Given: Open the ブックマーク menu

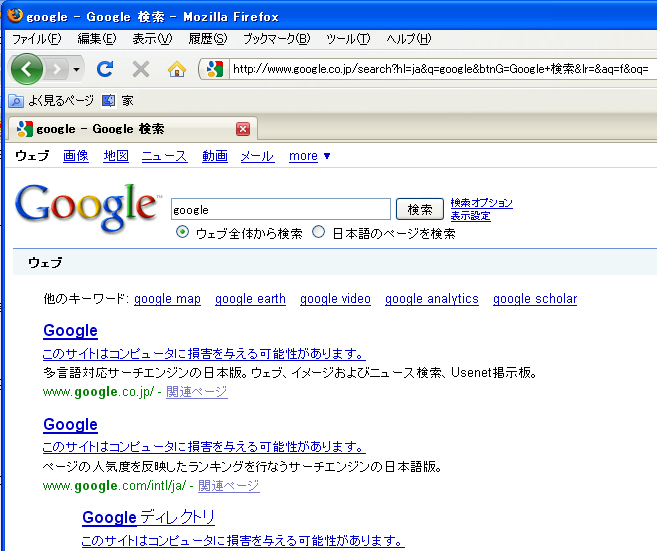Looking at the screenshot, I should [x=276, y=39].
